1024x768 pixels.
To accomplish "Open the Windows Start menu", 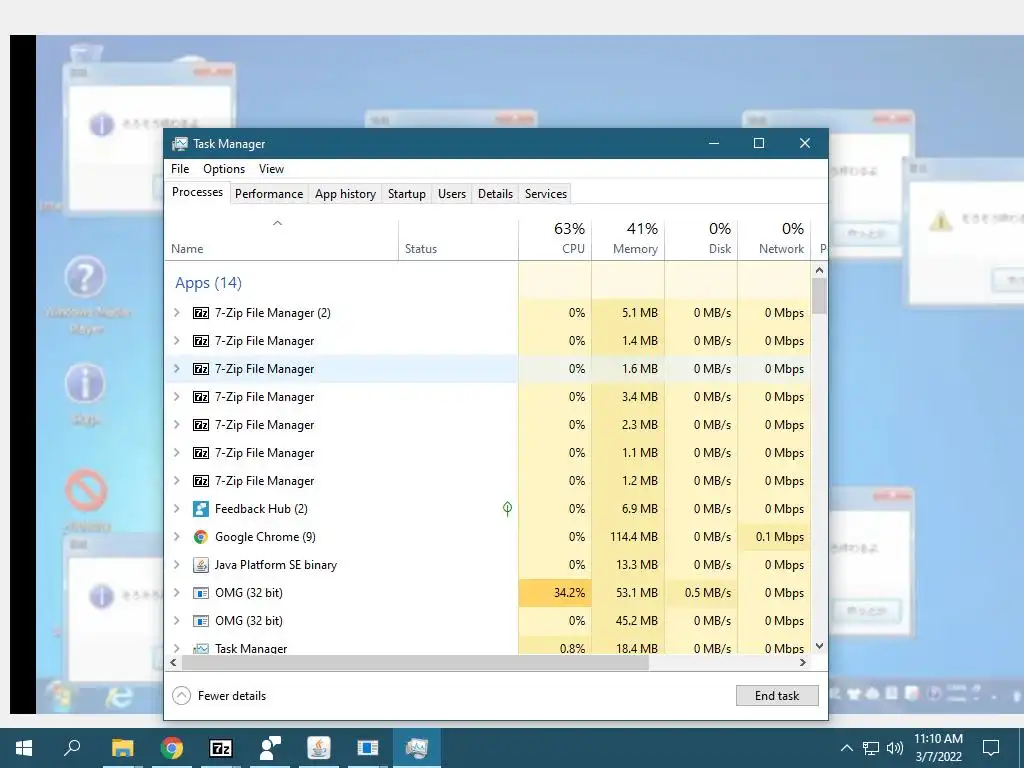I will pyautogui.click(x=24, y=748).
